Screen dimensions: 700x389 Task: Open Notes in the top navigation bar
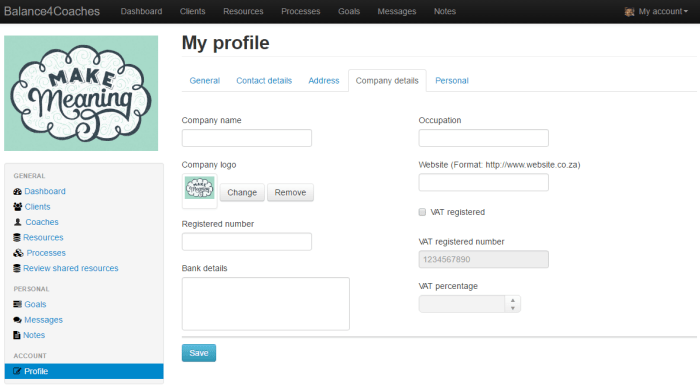coord(445,12)
